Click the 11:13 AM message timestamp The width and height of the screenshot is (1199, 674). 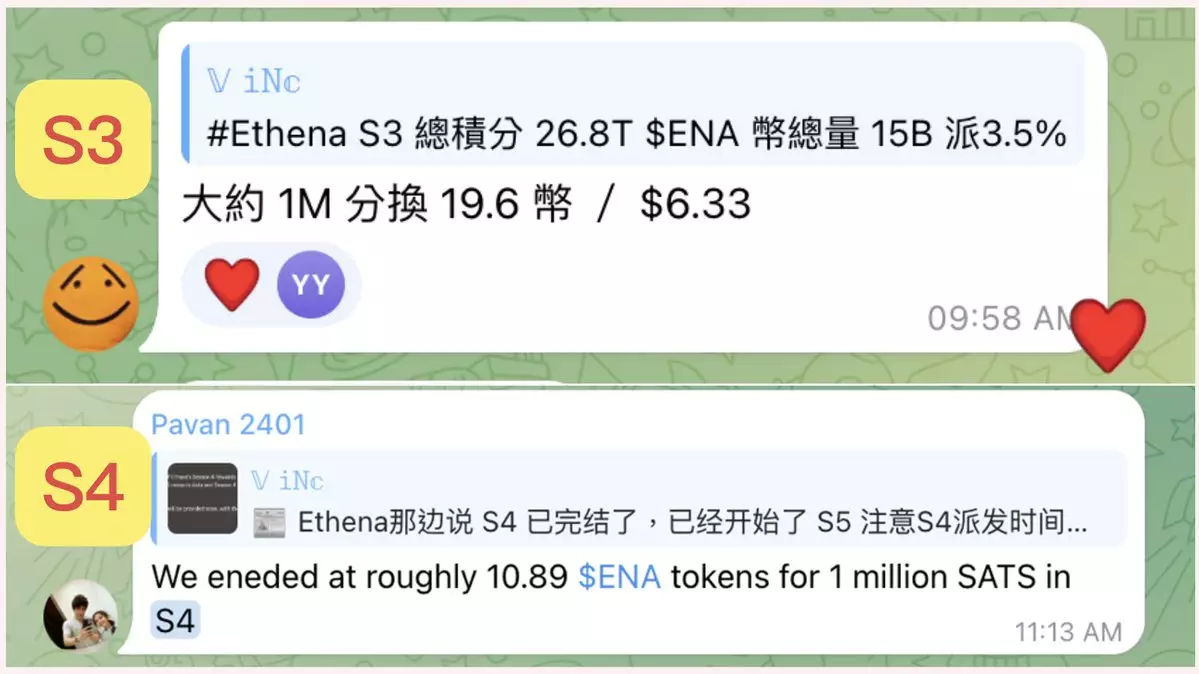1068,632
